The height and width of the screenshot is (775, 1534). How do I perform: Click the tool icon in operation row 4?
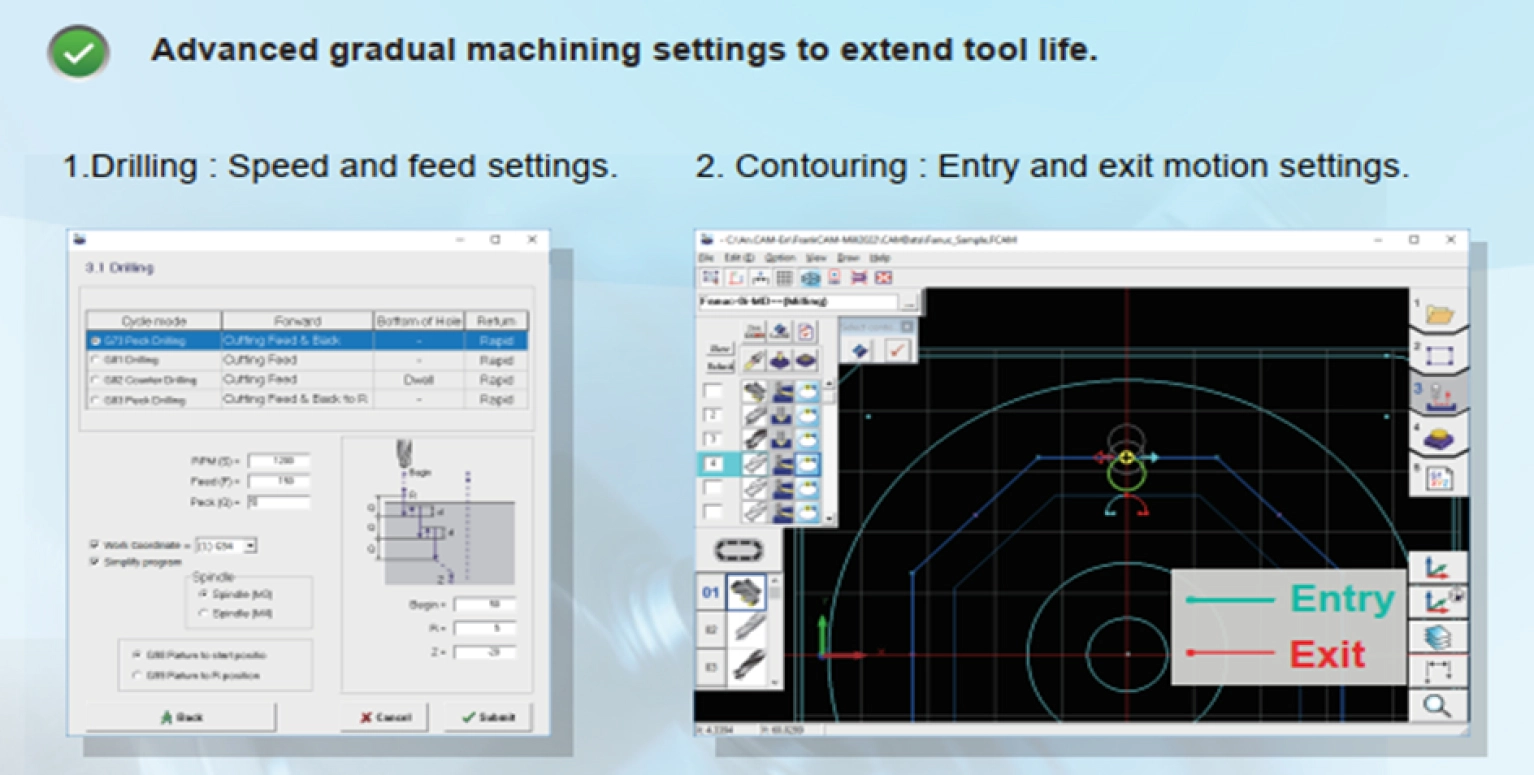point(755,464)
